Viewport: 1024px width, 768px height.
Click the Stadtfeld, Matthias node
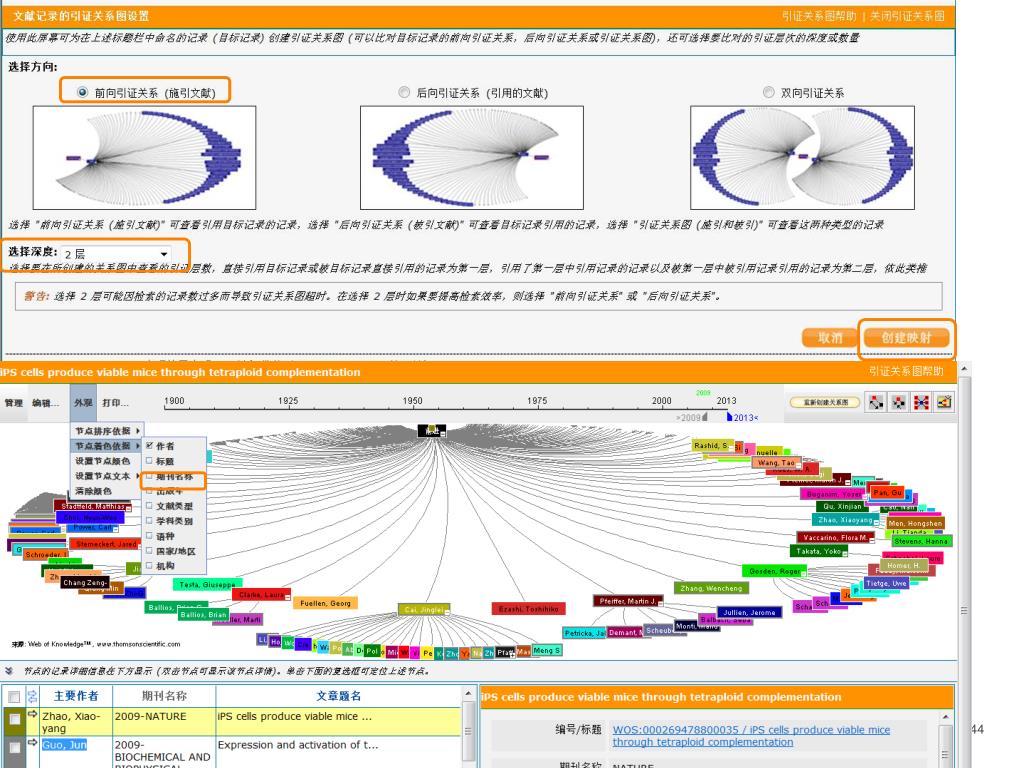coord(94,507)
